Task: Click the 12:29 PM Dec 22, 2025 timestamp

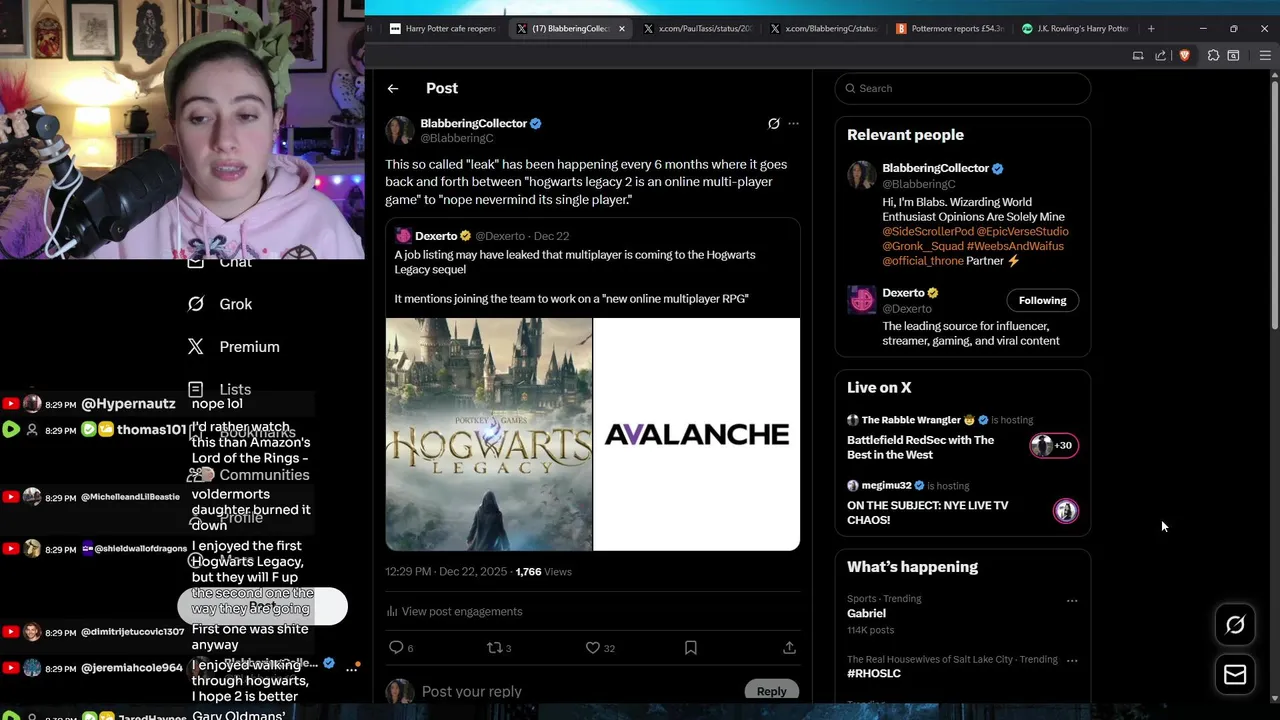Action: click(446, 572)
